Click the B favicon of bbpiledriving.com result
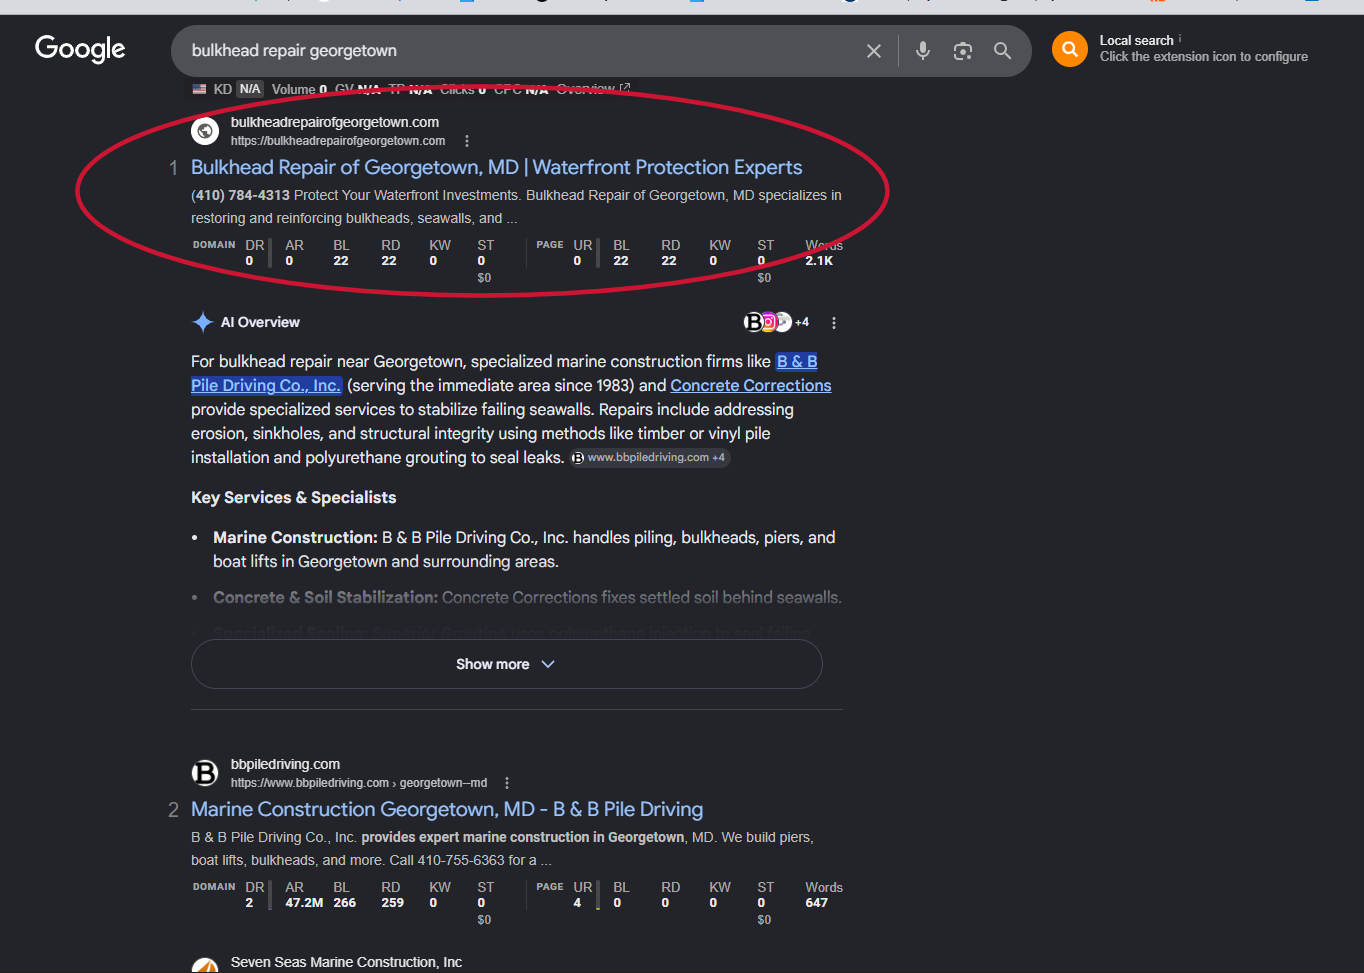Viewport: 1364px width, 973px height. click(205, 772)
